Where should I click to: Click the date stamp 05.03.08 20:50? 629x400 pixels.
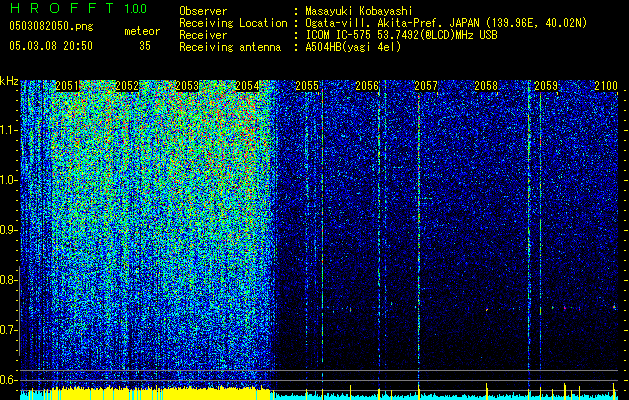tap(51, 46)
